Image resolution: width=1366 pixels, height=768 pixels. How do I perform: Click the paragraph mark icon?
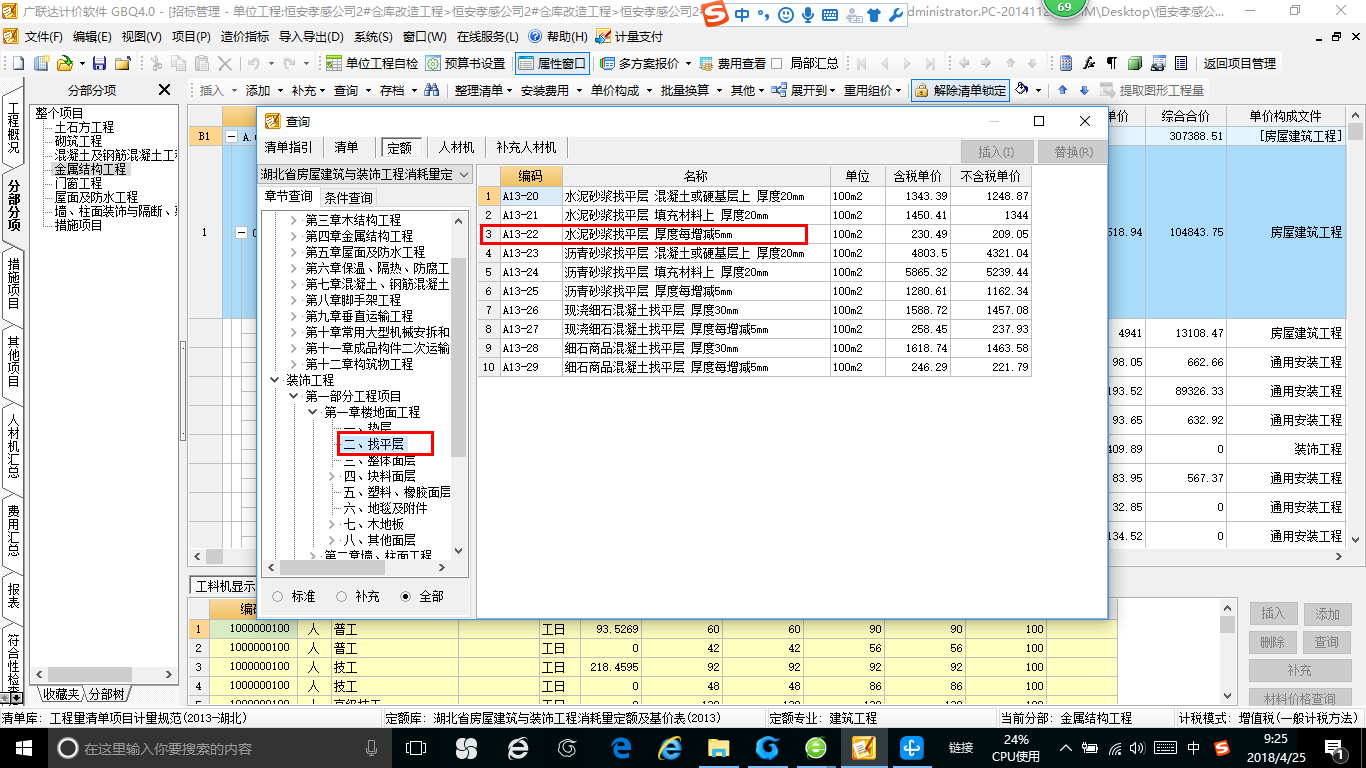1111,63
